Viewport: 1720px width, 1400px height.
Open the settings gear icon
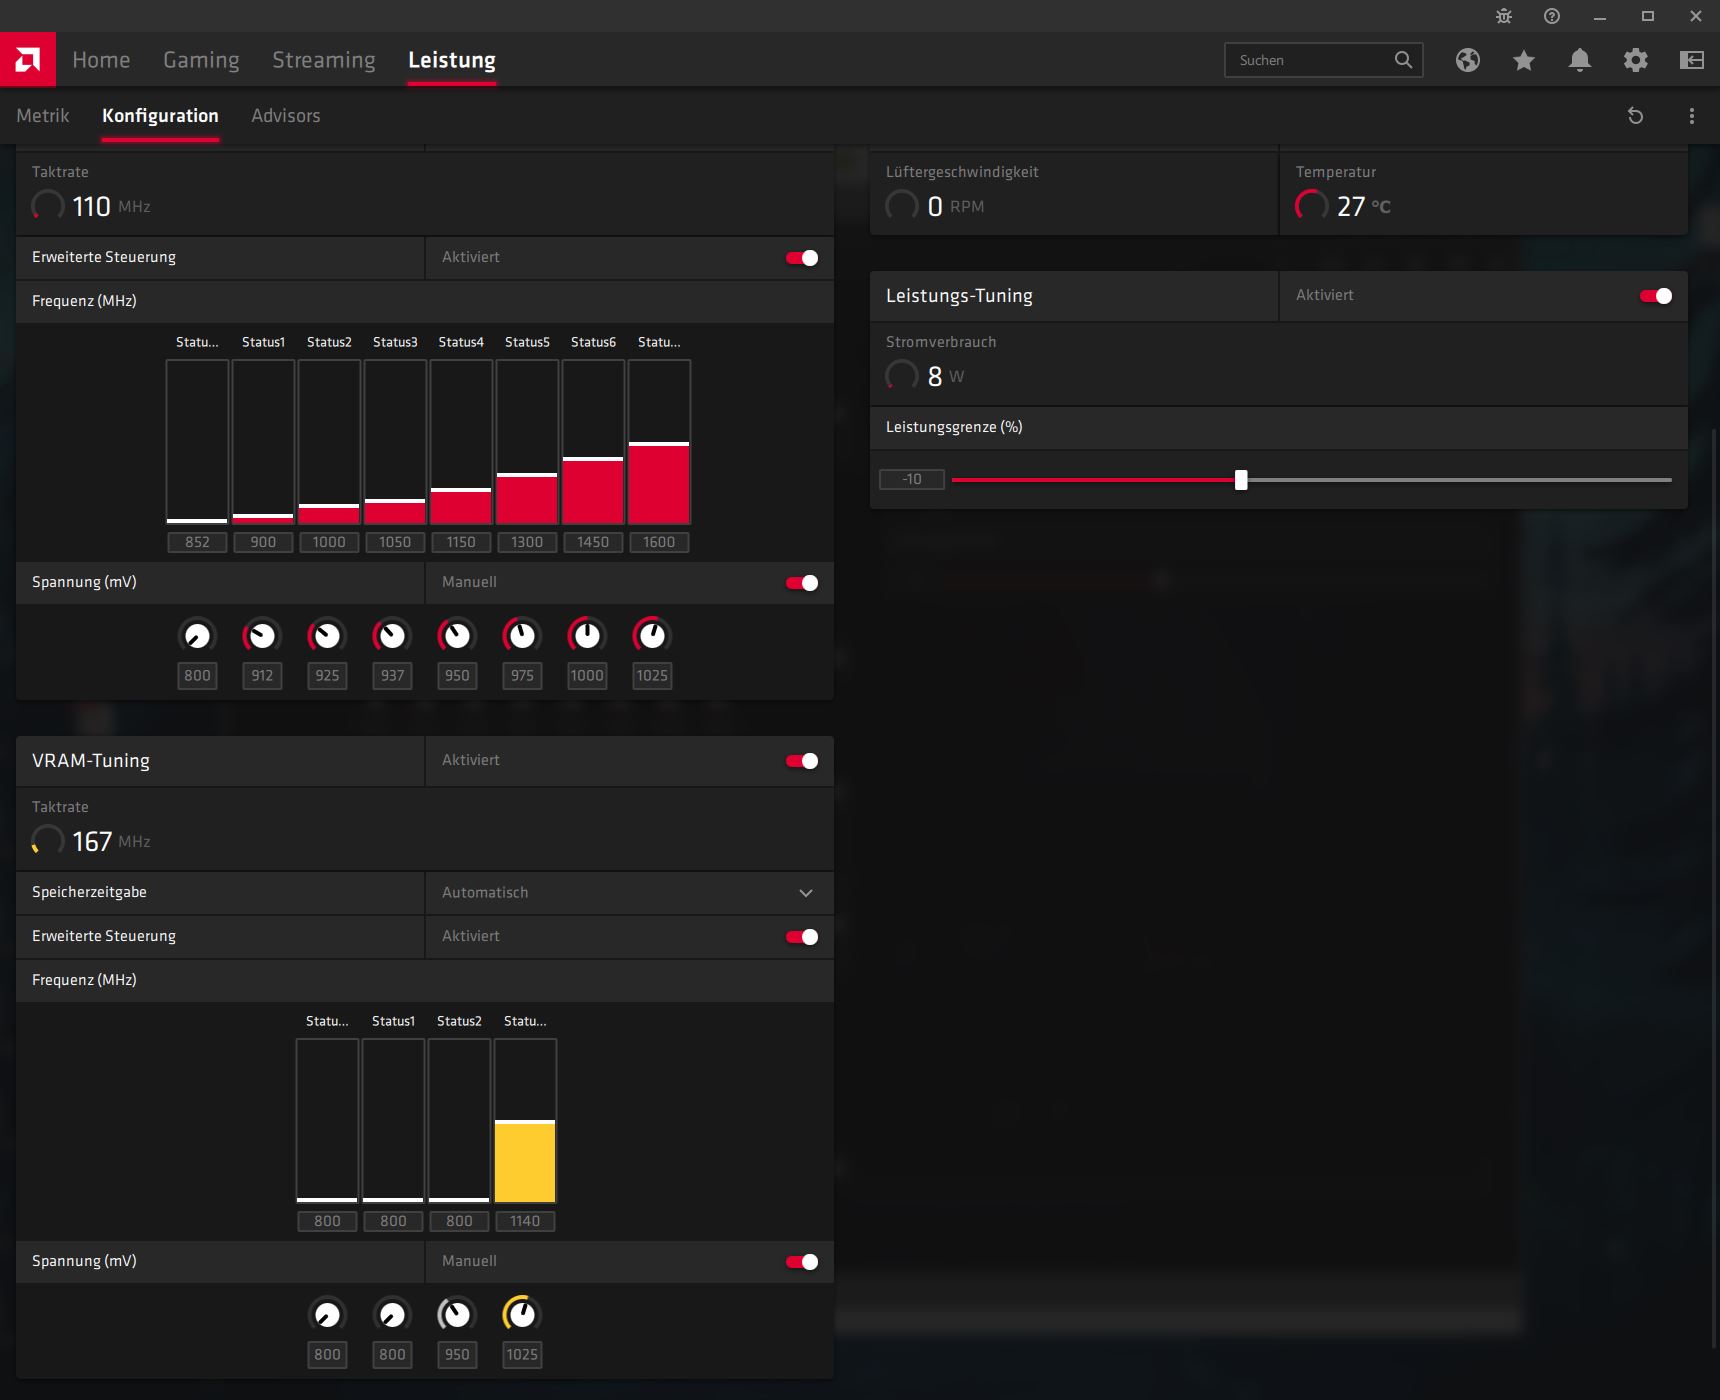1636,60
